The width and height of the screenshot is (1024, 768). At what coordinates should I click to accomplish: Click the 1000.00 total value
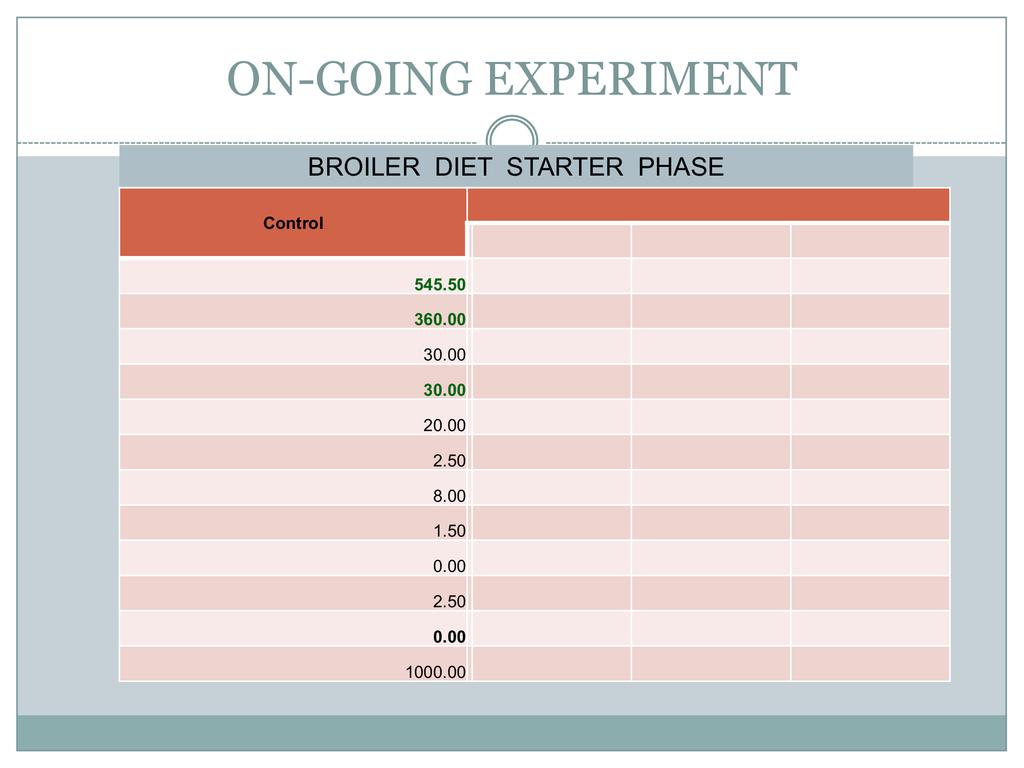pos(435,672)
